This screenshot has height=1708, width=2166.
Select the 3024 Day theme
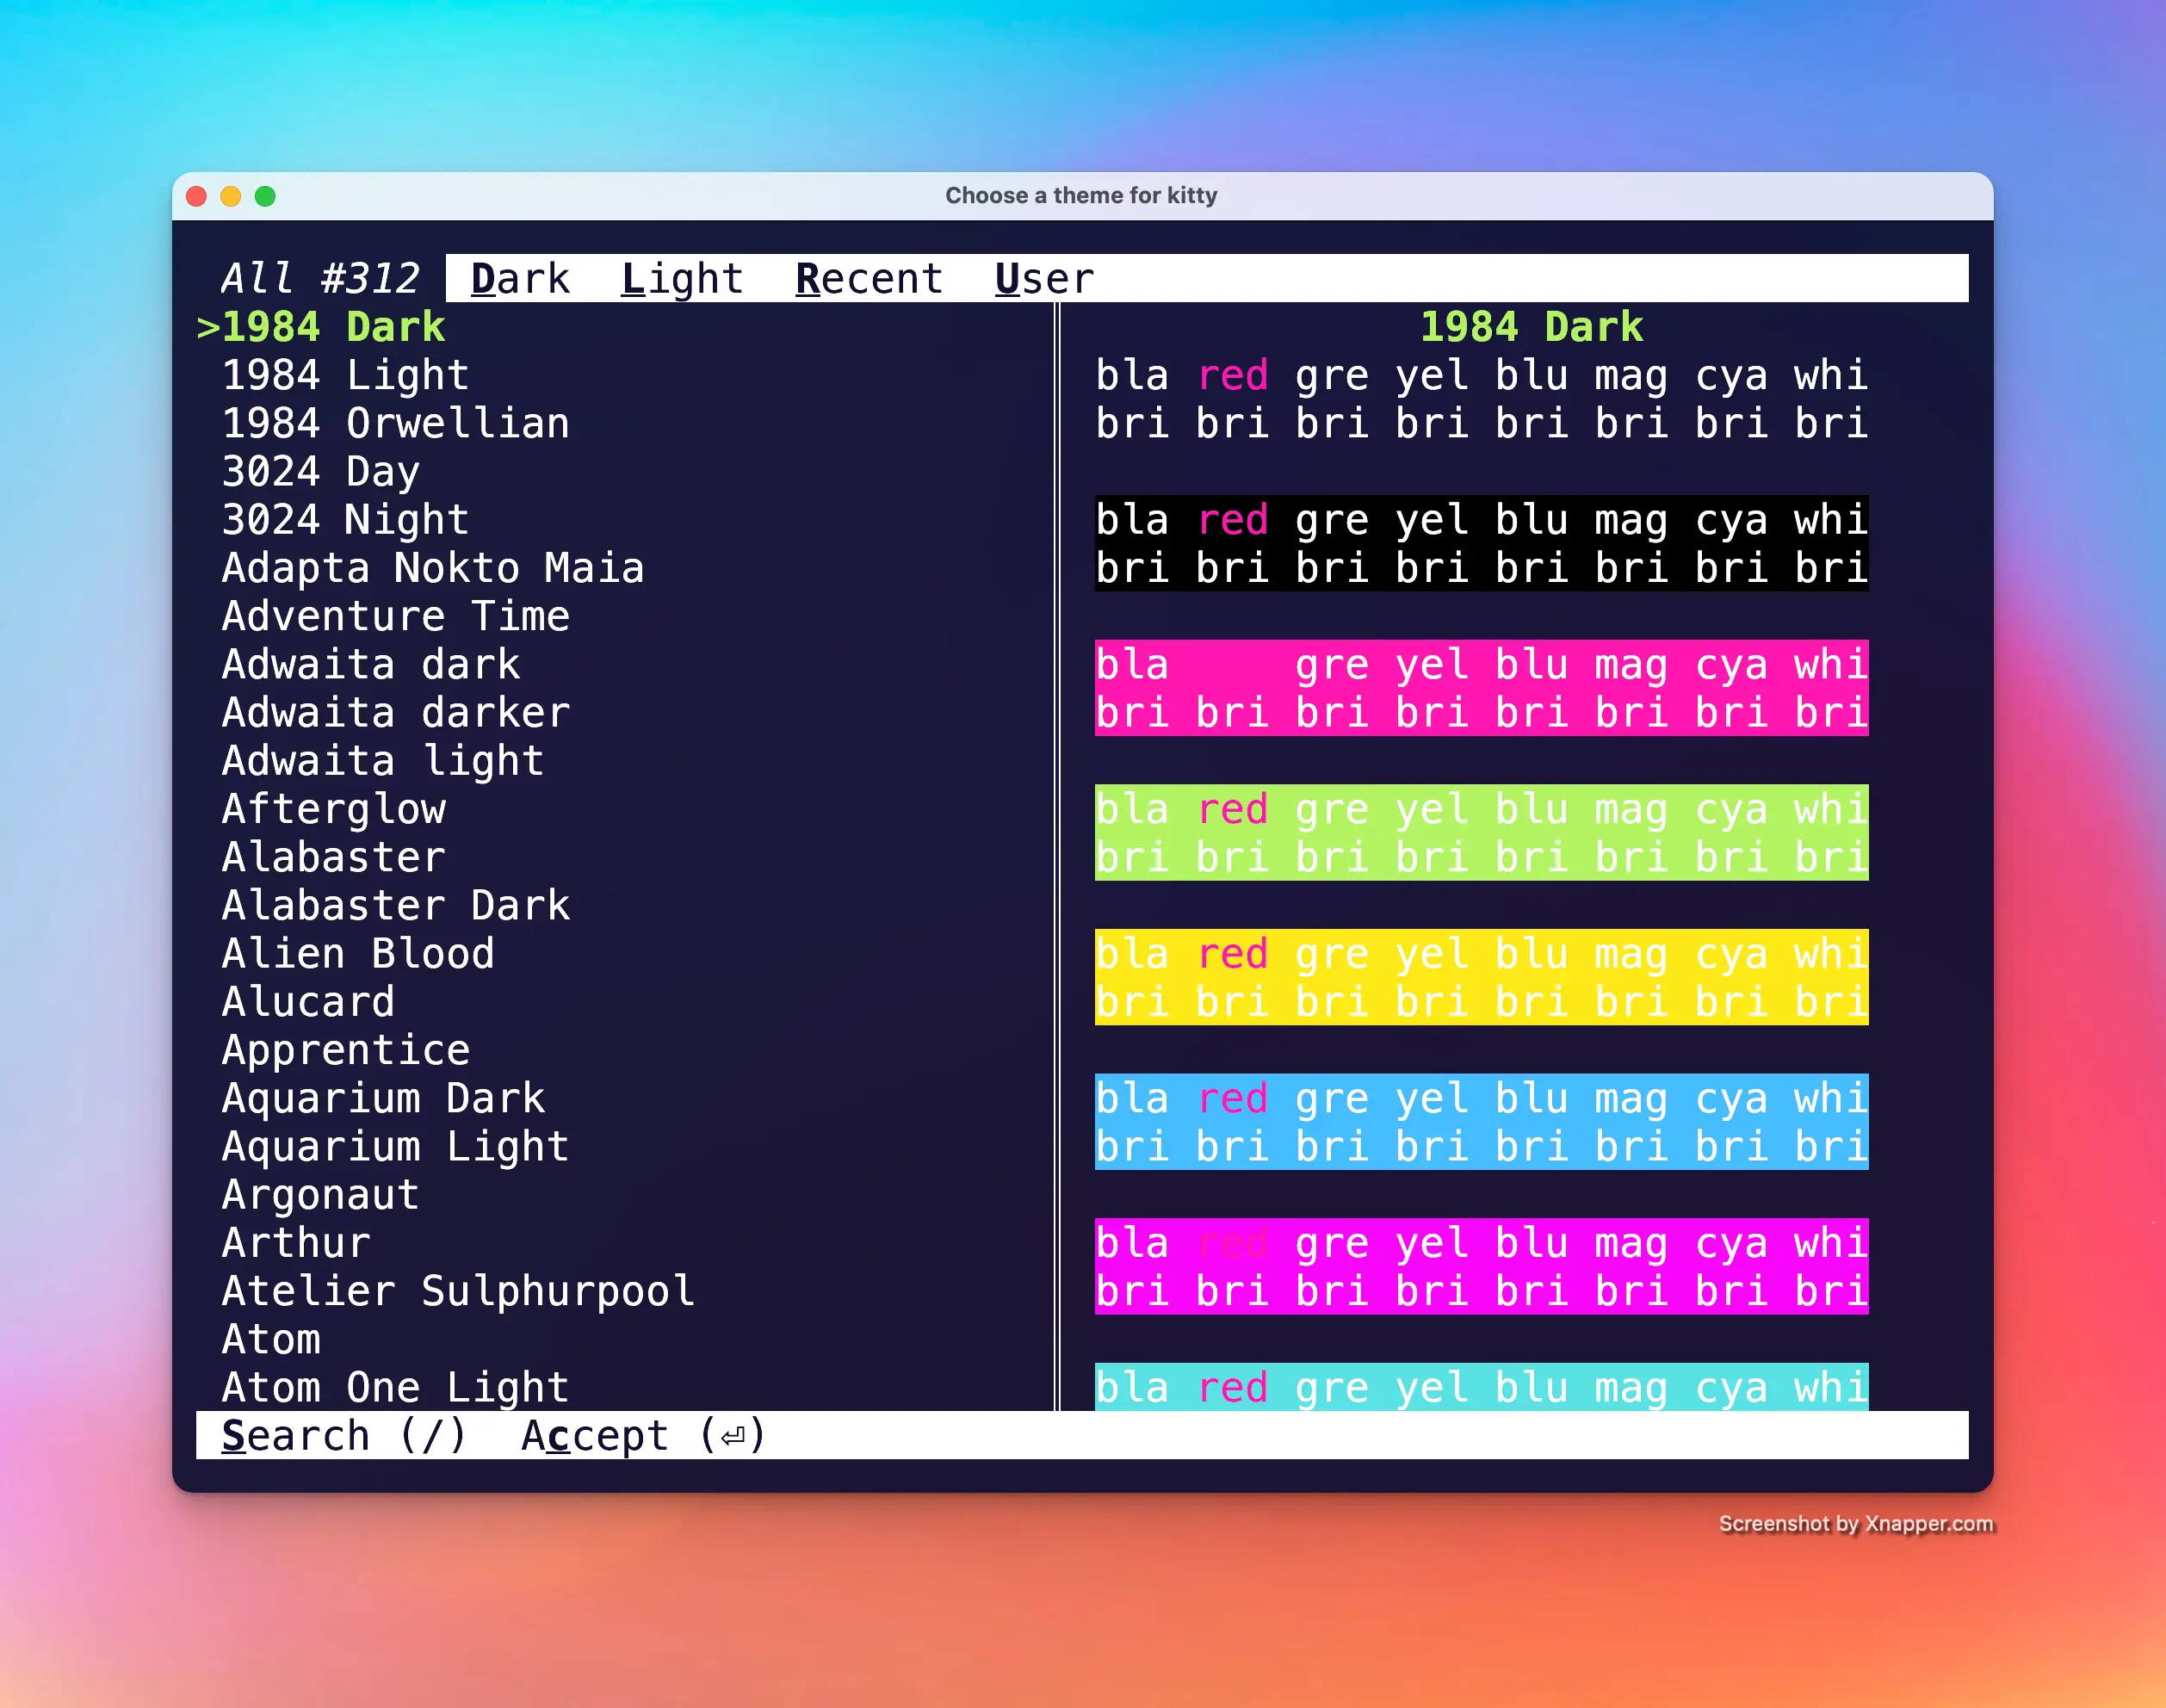pos(320,471)
